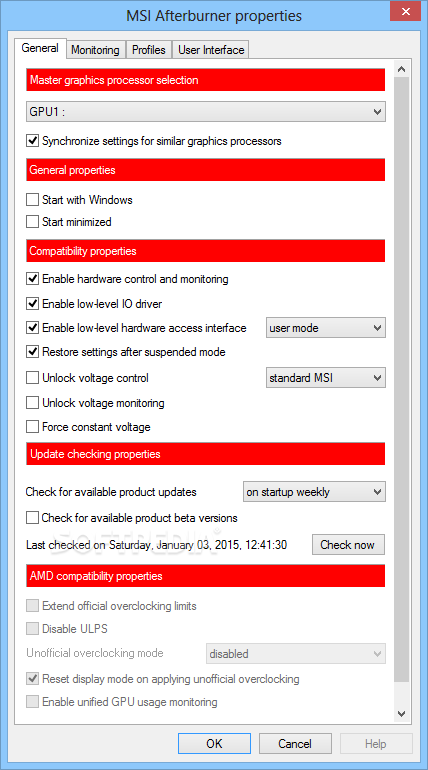The image size is (428, 770).
Task: Open the standard MSI dropdown
Action: point(326,378)
